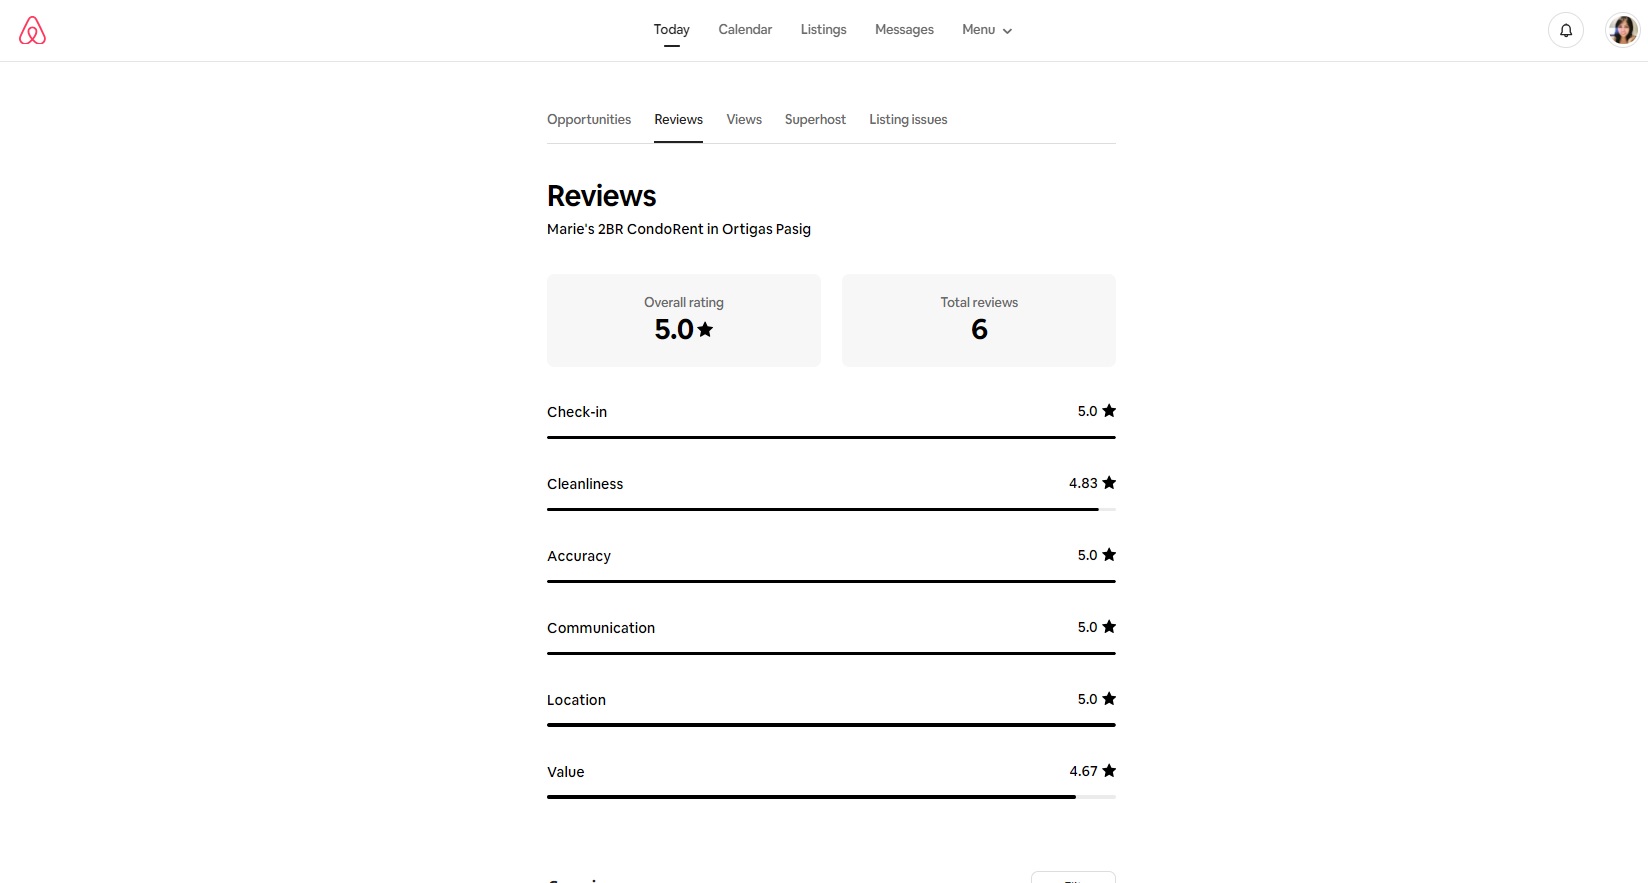Click the star beside Cleanliness 4.83
This screenshot has height=883, width=1648.
[x=1109, y=483]
